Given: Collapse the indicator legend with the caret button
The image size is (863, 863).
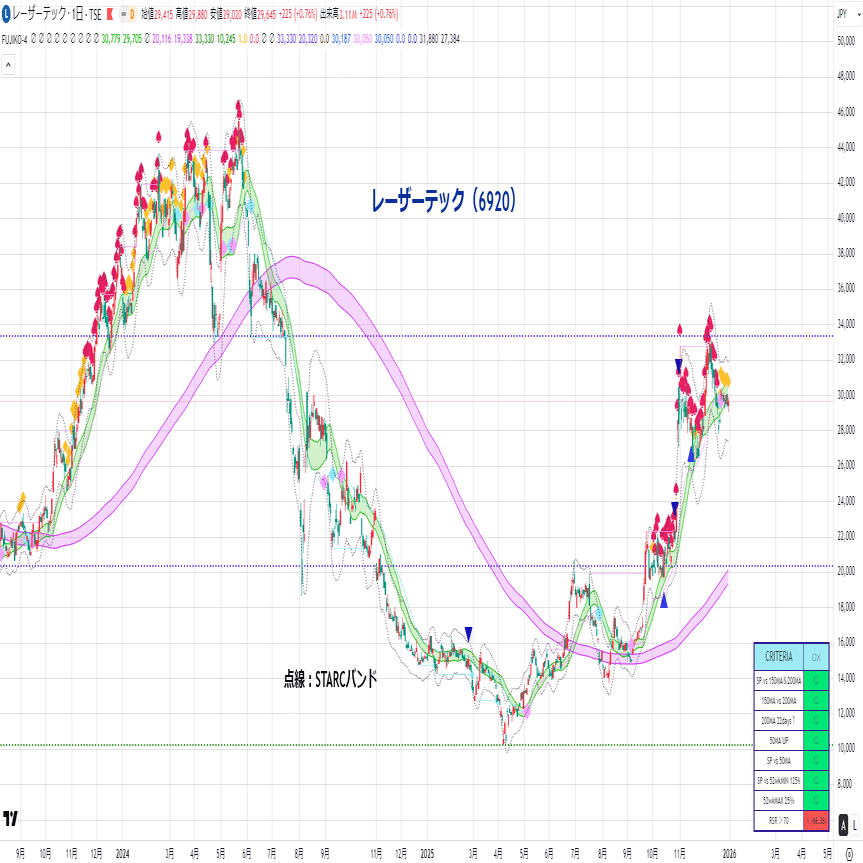Looking at the screenshot, I should [x=8, y=65].
